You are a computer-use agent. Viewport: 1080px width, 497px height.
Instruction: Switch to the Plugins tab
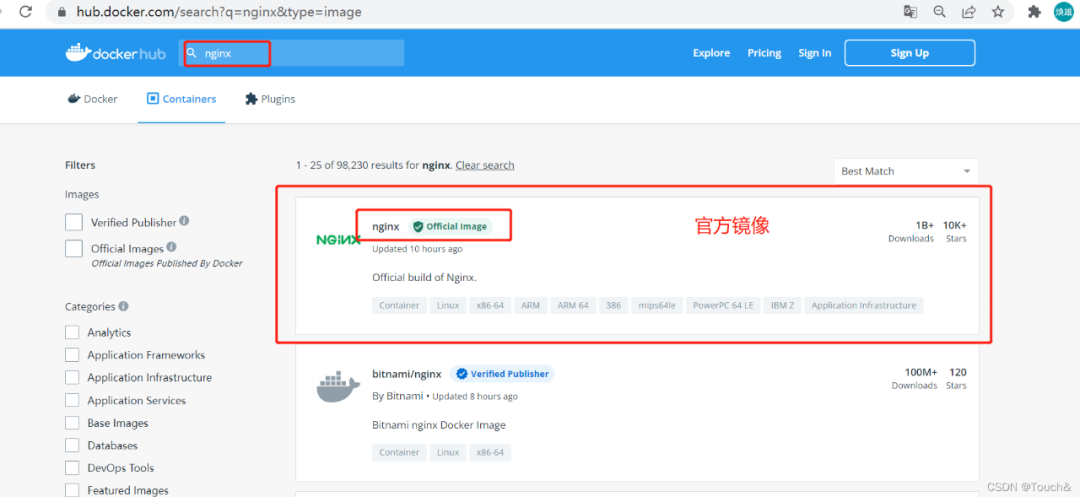[270, 99]
